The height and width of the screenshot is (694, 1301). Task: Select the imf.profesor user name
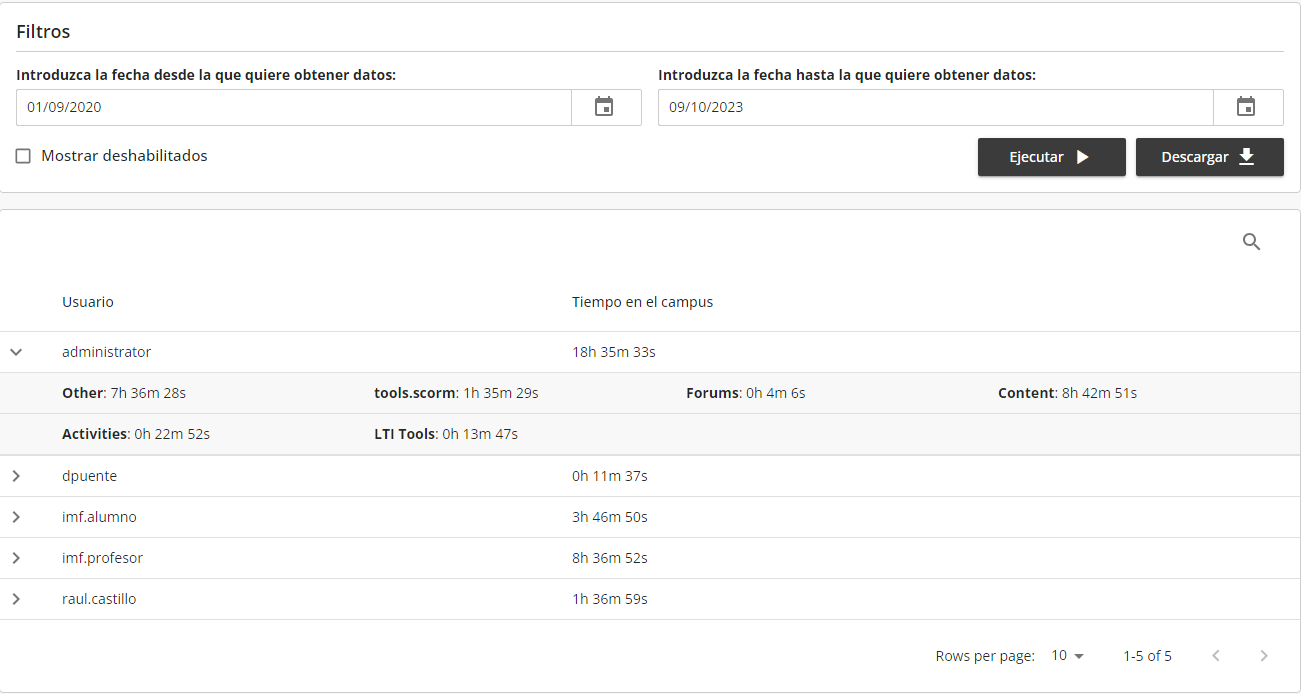tap(102, 558)
